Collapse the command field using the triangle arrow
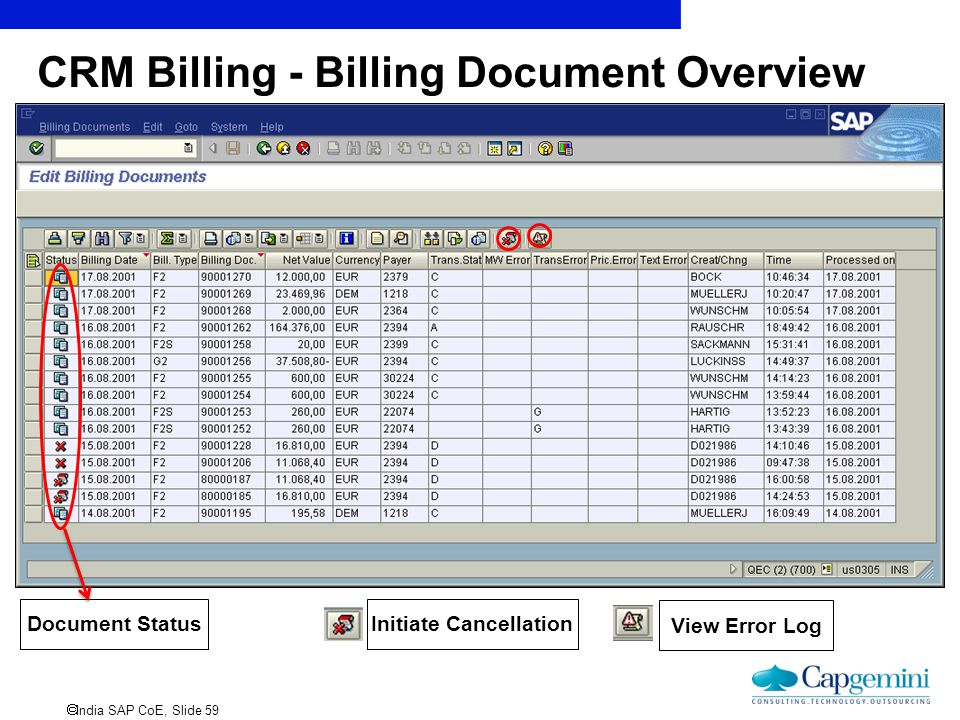 212,148
